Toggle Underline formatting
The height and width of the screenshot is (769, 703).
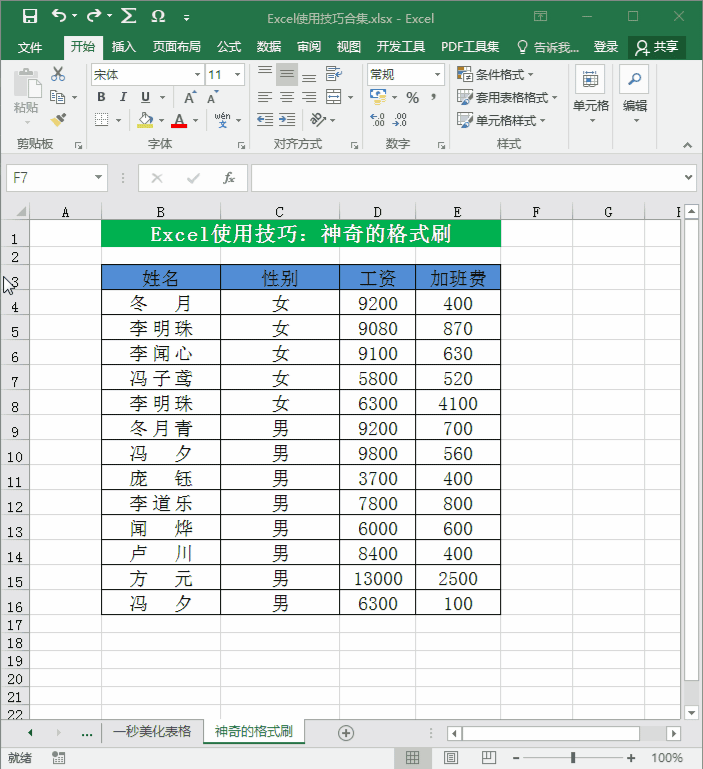click(145, 97)
